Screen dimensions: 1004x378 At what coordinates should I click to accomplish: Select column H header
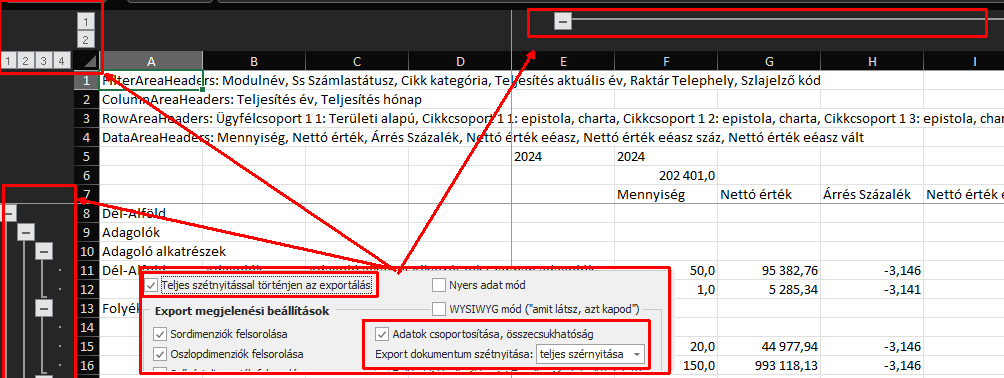pyautogui.click(x=872, y=61)
